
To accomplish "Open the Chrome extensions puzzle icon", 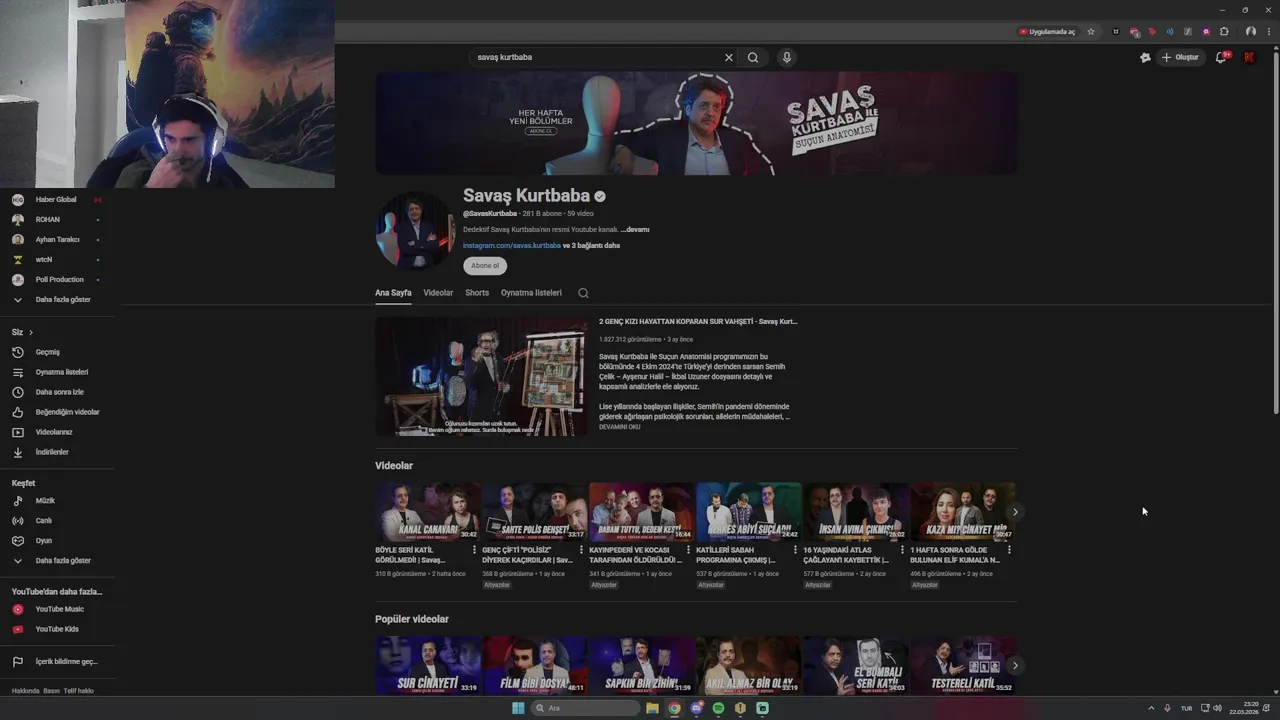I will [x=1224, y=32].
